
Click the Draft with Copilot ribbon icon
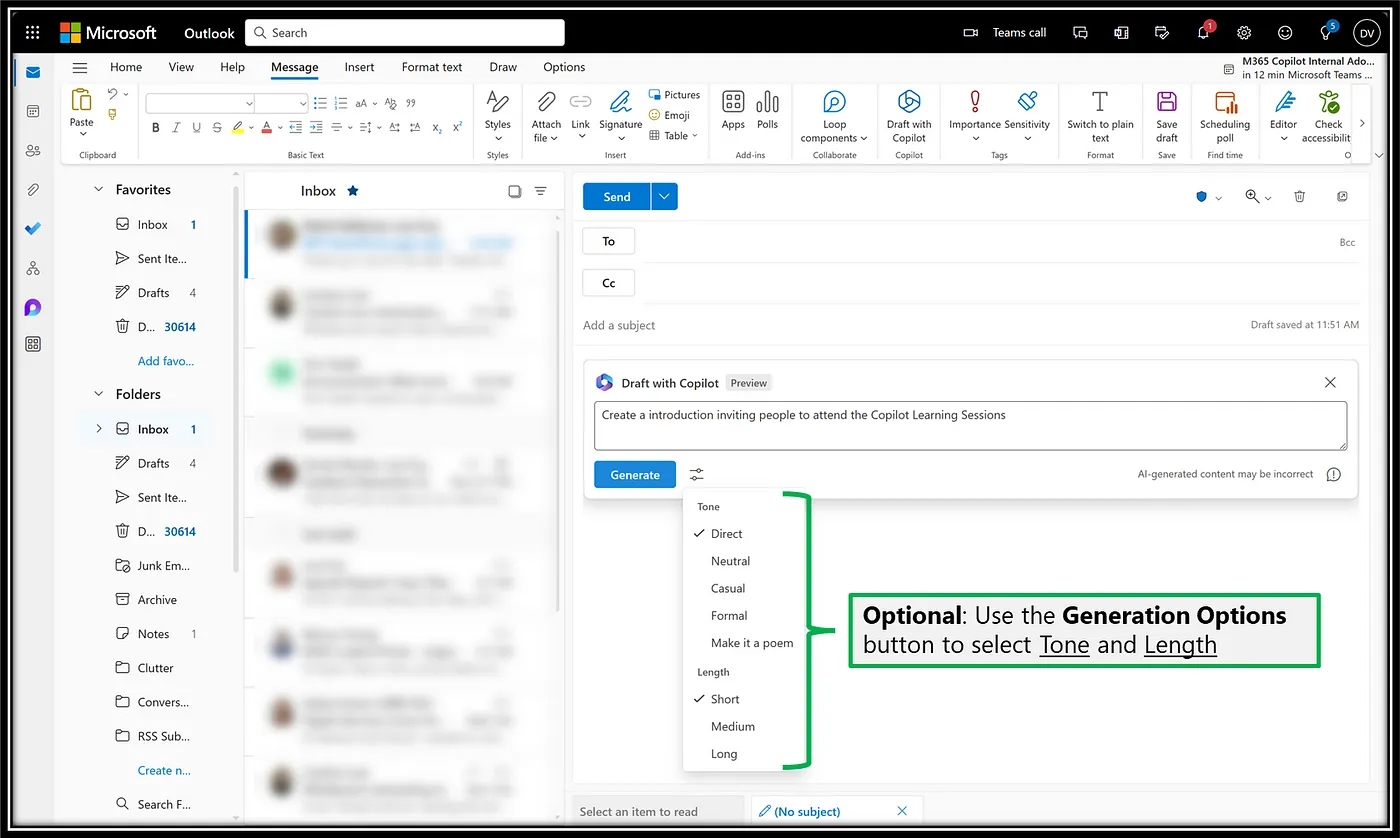[908, 103]
